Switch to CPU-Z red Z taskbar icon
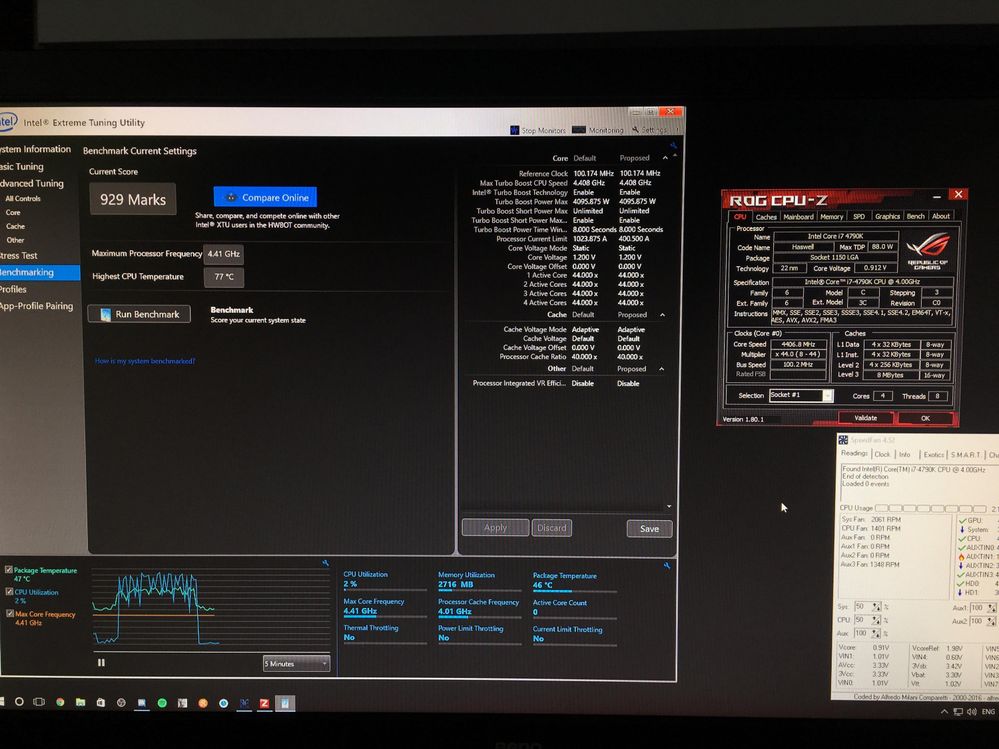Screen dimensions: 999x749 tap(264, 703)
